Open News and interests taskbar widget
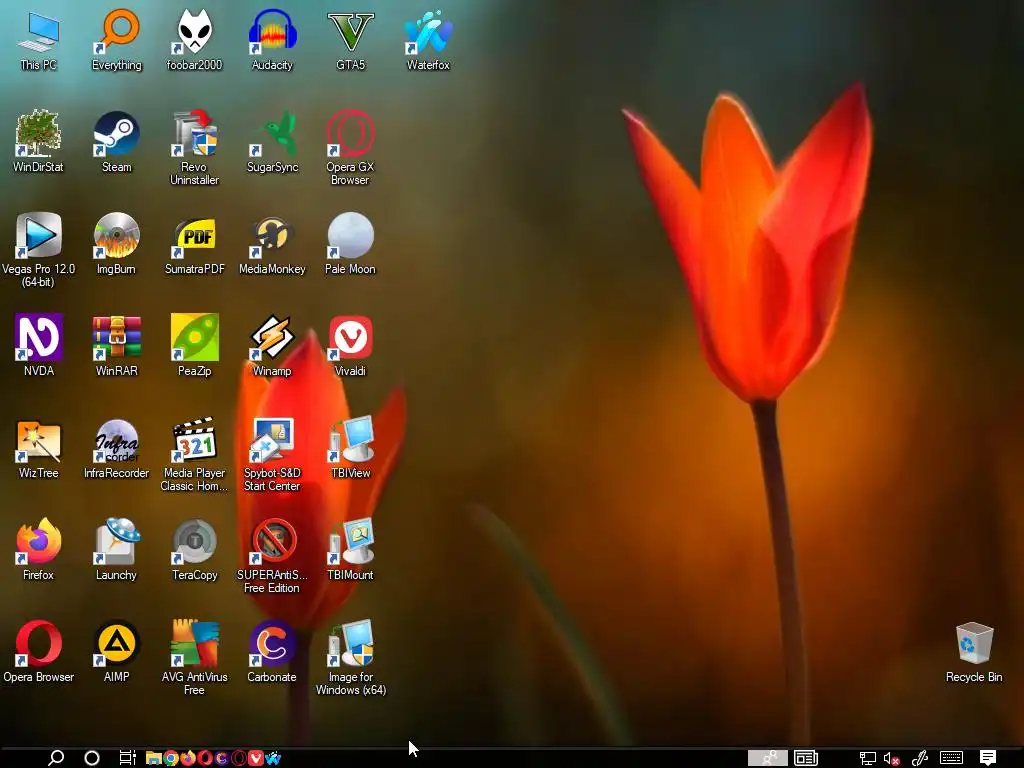 point(806,758)
